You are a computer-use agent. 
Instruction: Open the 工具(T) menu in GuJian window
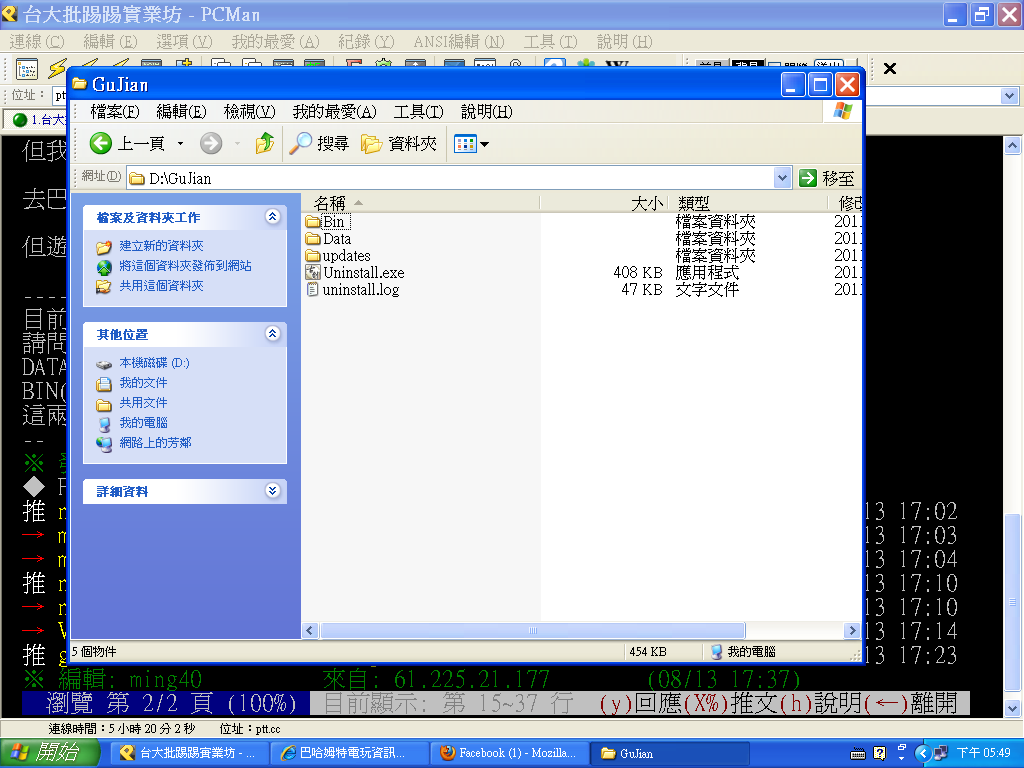click(x=418, y=111)
